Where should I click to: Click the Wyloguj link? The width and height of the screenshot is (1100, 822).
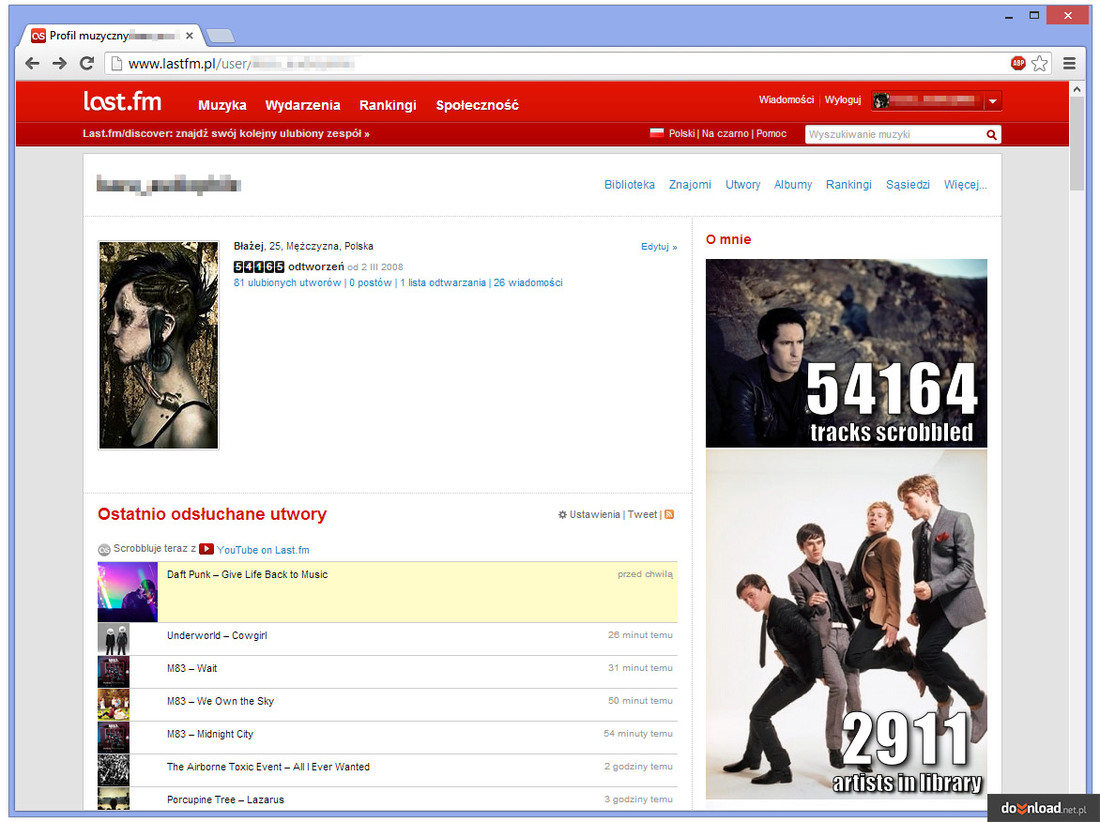coord(843,100)
